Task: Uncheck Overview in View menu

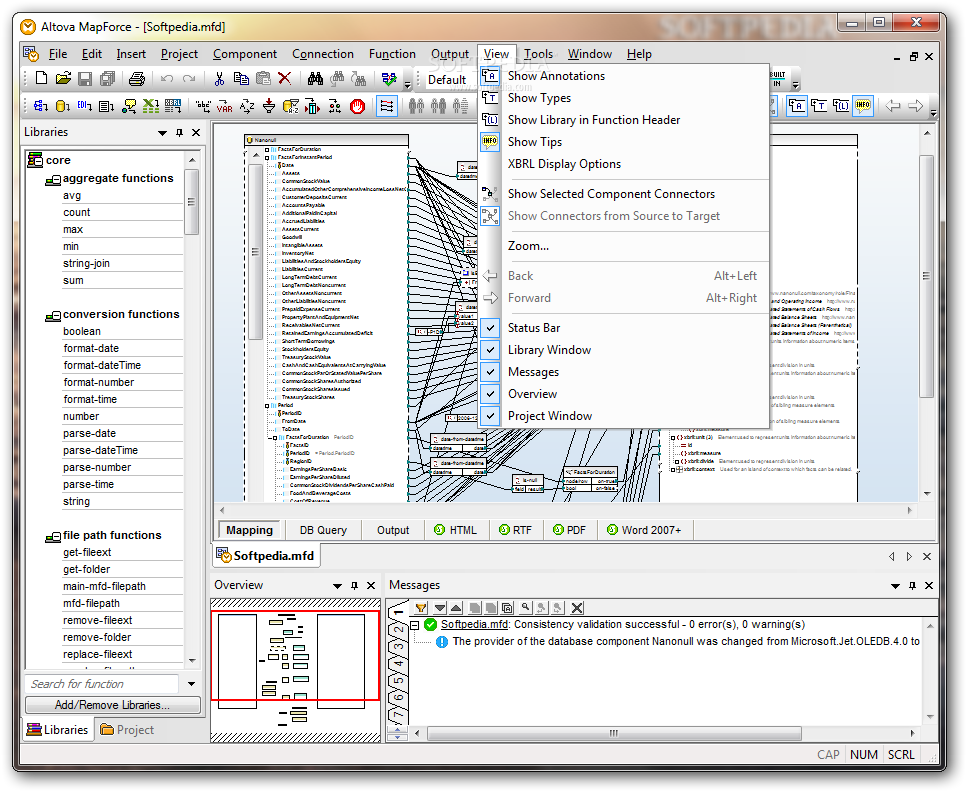Action: 532,394
